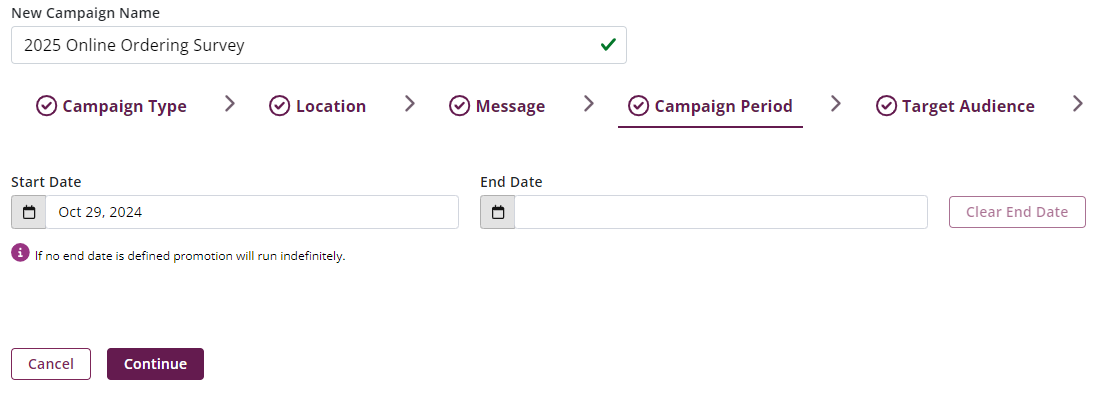Click the Start Date calendar icon
Viewport: 1101px width, 401px height.
(29, 212)
